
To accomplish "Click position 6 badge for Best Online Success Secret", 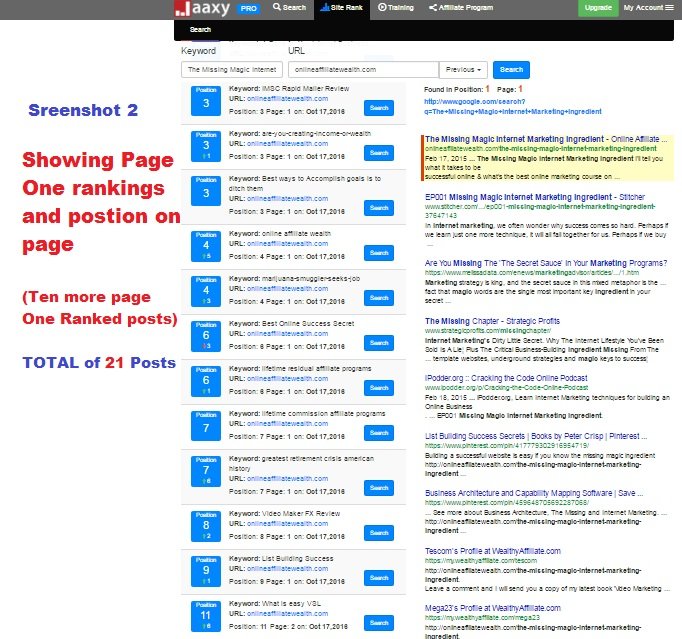I will (x=206, y=336).
